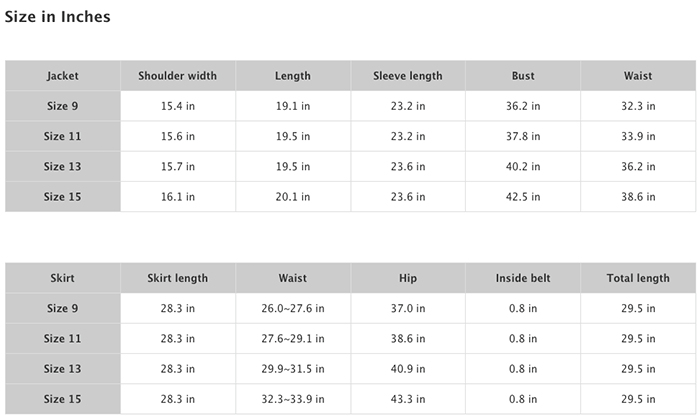Click the 43.3 in hip cell
The width and height of the screenshot is (700, 420).
coord(408,399)
